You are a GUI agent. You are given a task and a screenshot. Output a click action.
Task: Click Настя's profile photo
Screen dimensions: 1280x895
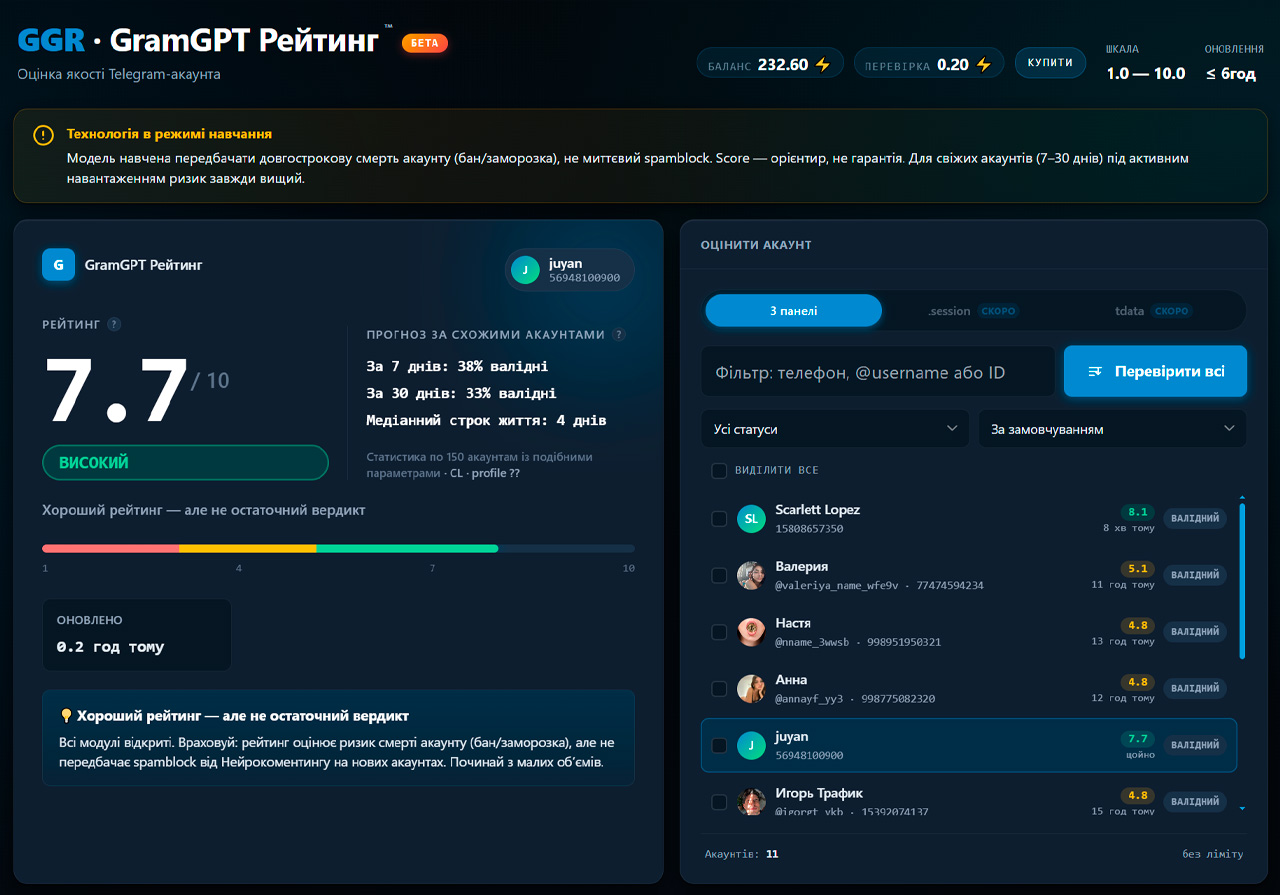(751, 632)
